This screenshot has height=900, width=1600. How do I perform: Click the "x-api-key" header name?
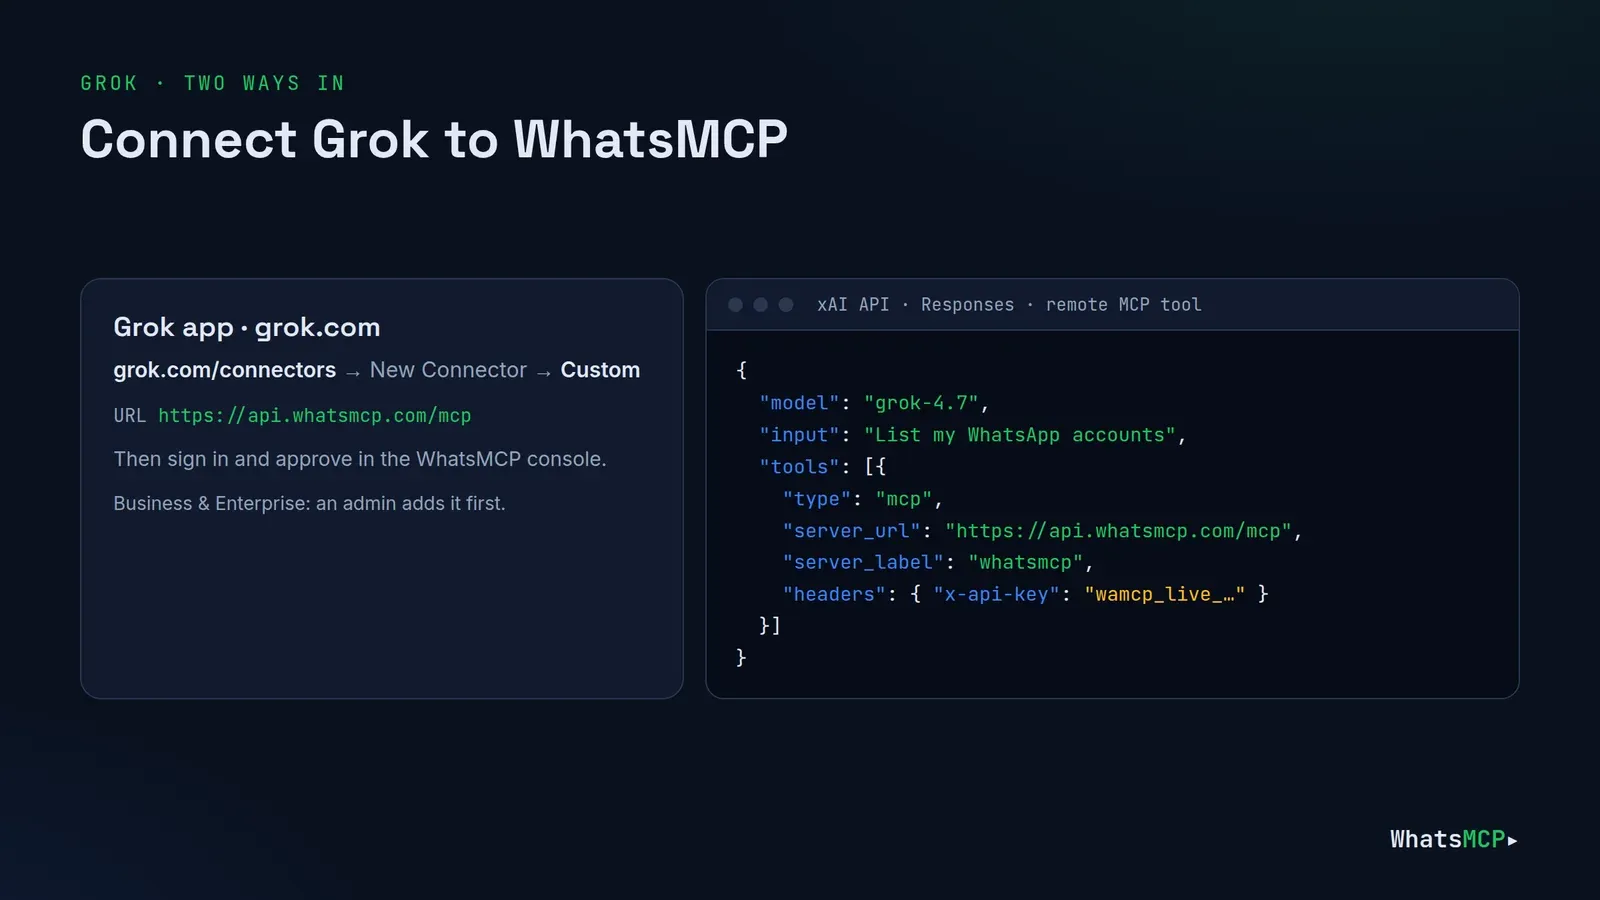coord(996,595)
